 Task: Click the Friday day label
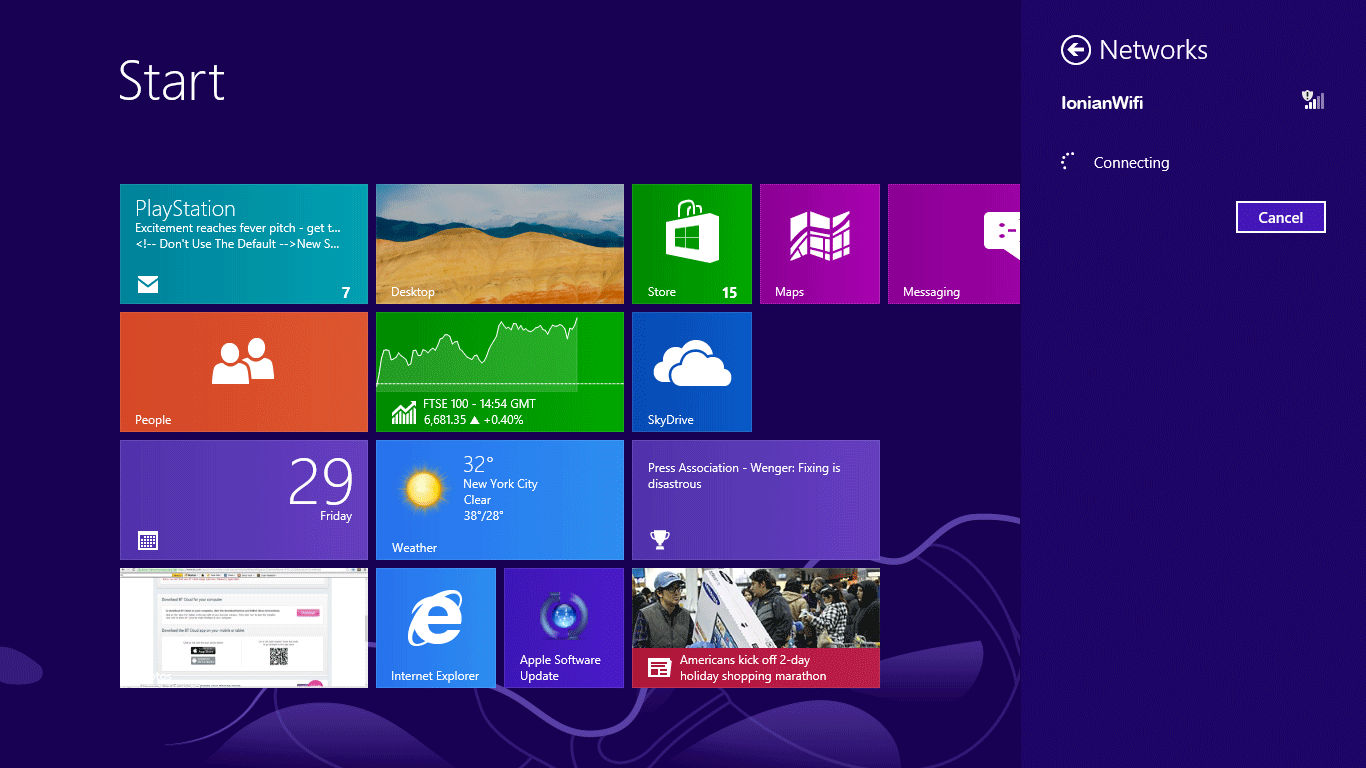pos(336,516)
